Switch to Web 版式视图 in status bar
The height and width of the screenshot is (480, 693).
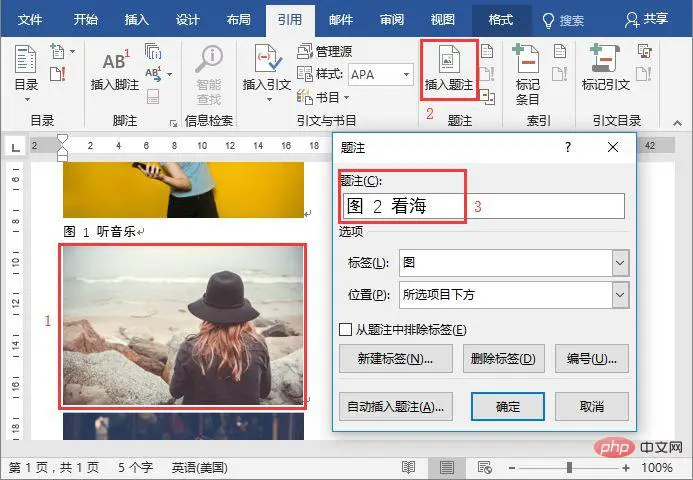(484, 467)
